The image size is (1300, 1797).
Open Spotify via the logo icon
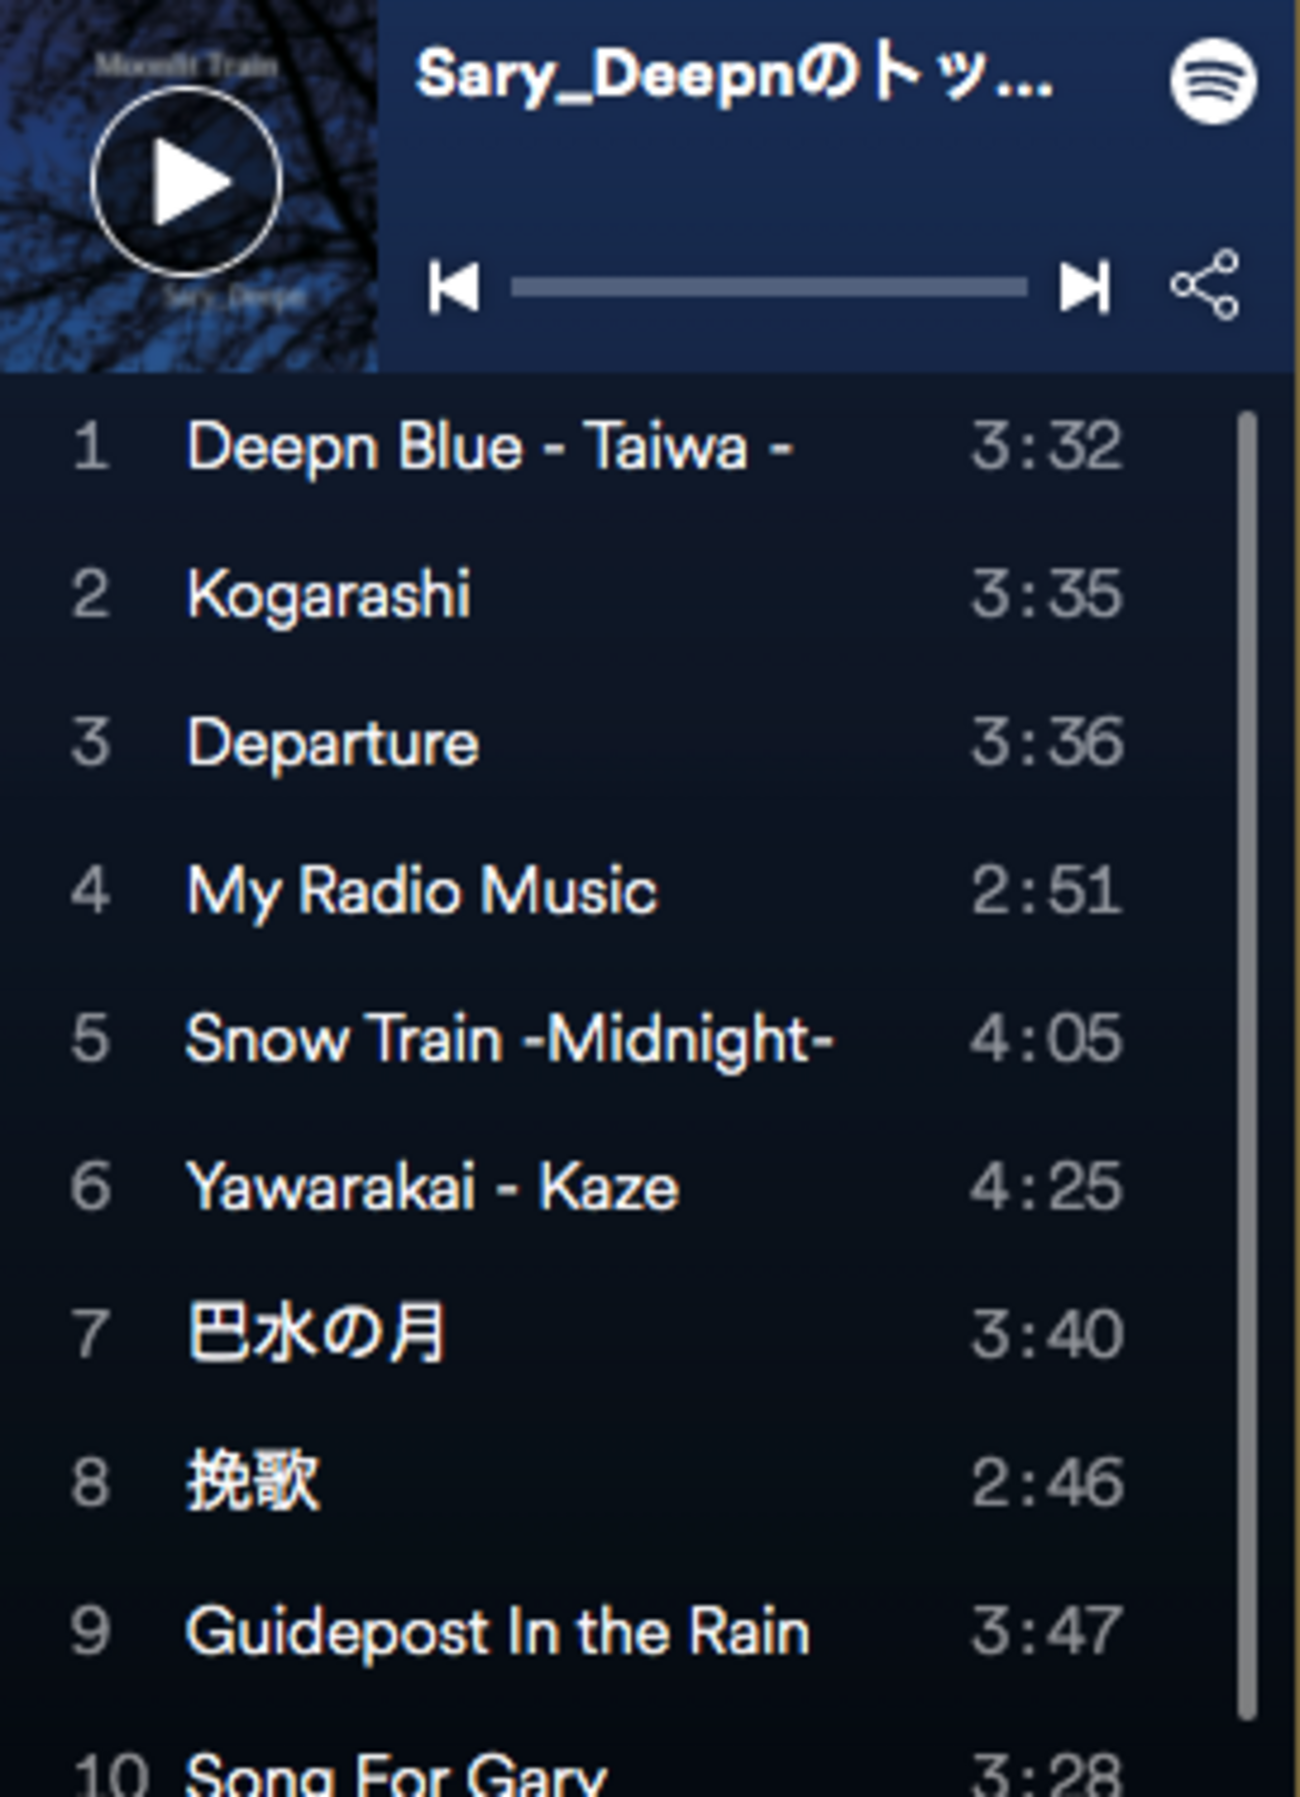(1213, 81)
